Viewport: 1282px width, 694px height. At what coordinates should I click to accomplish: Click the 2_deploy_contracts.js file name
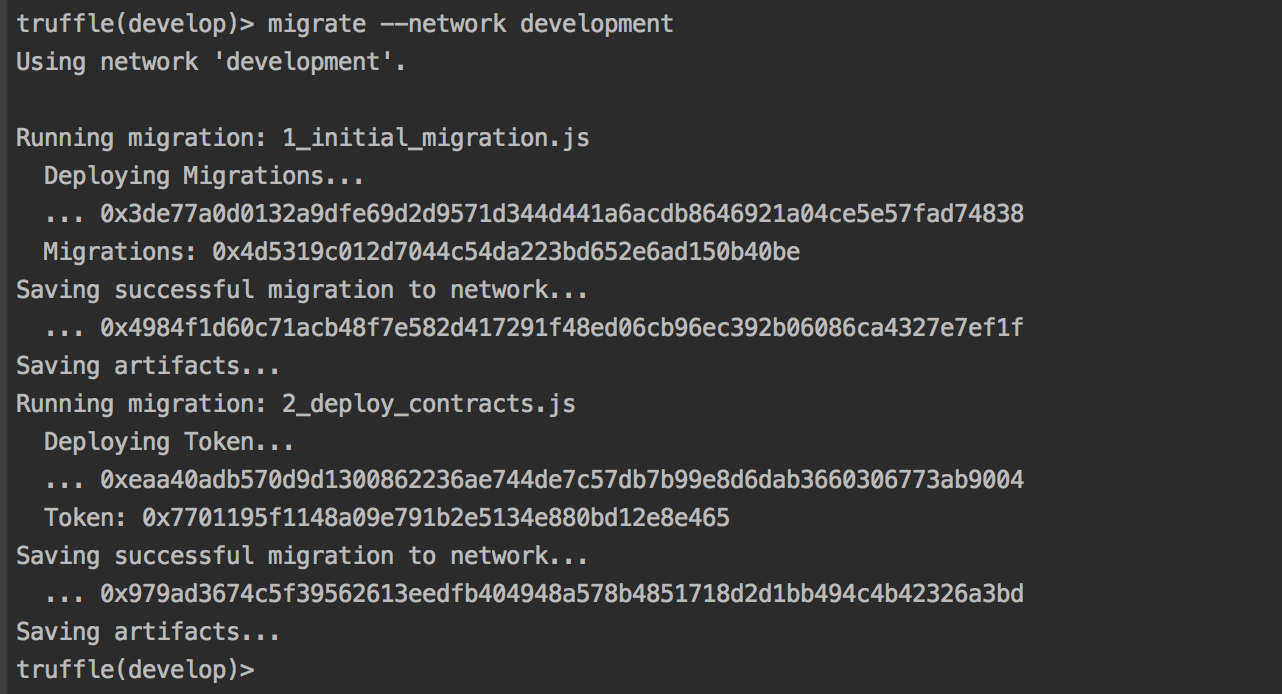coord(429,404)
